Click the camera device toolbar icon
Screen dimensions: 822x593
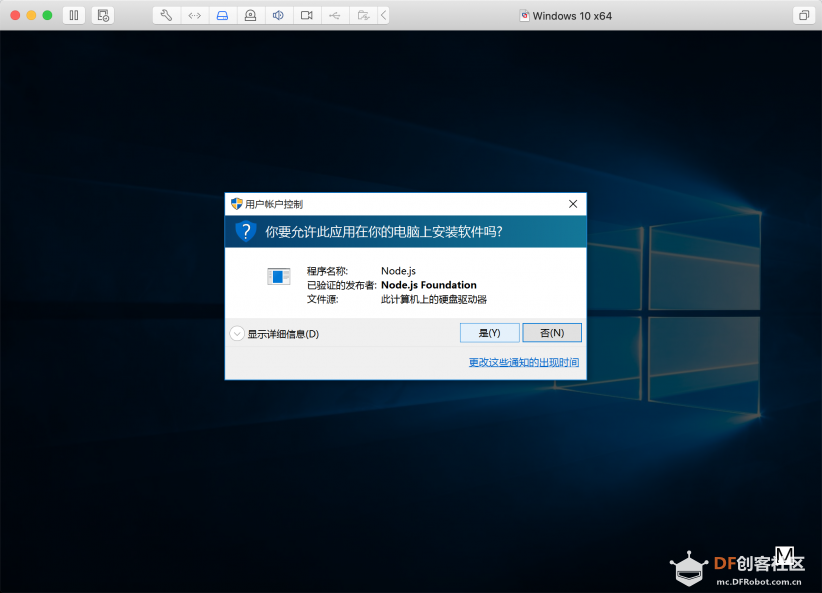click(x=307, y=15)
